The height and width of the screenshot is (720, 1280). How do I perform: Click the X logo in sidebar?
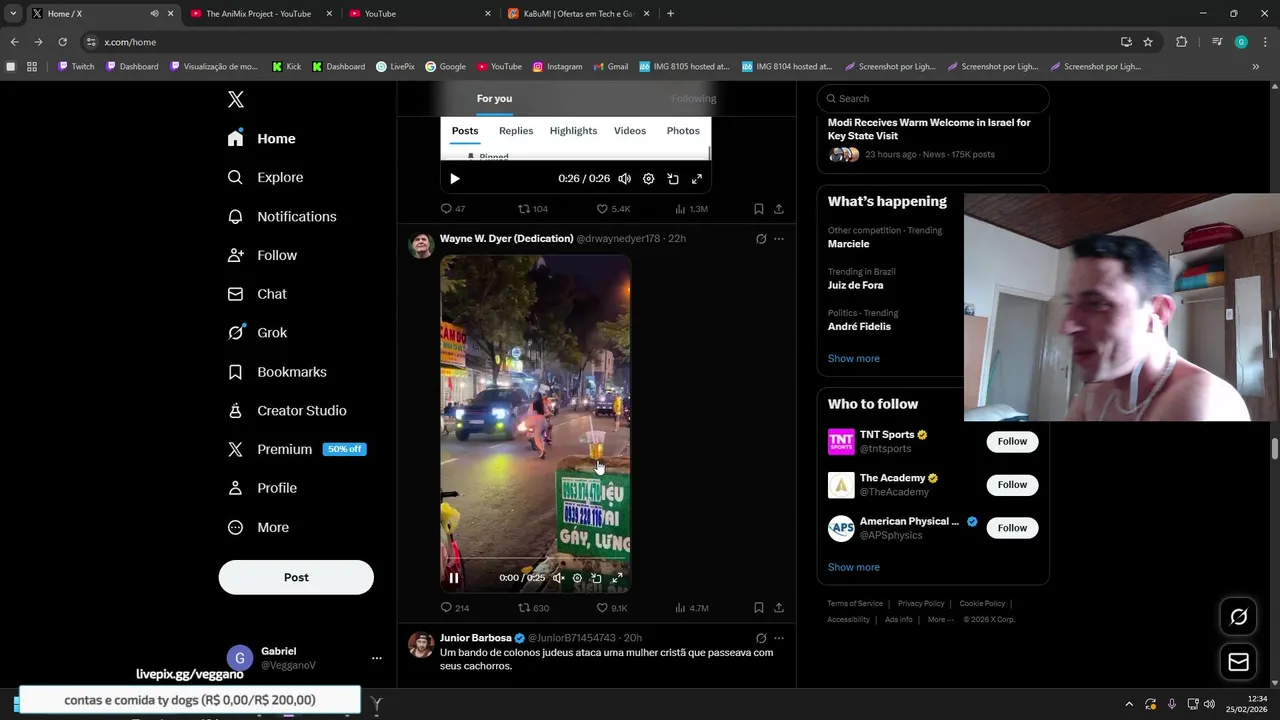click(x=236, y=99)
